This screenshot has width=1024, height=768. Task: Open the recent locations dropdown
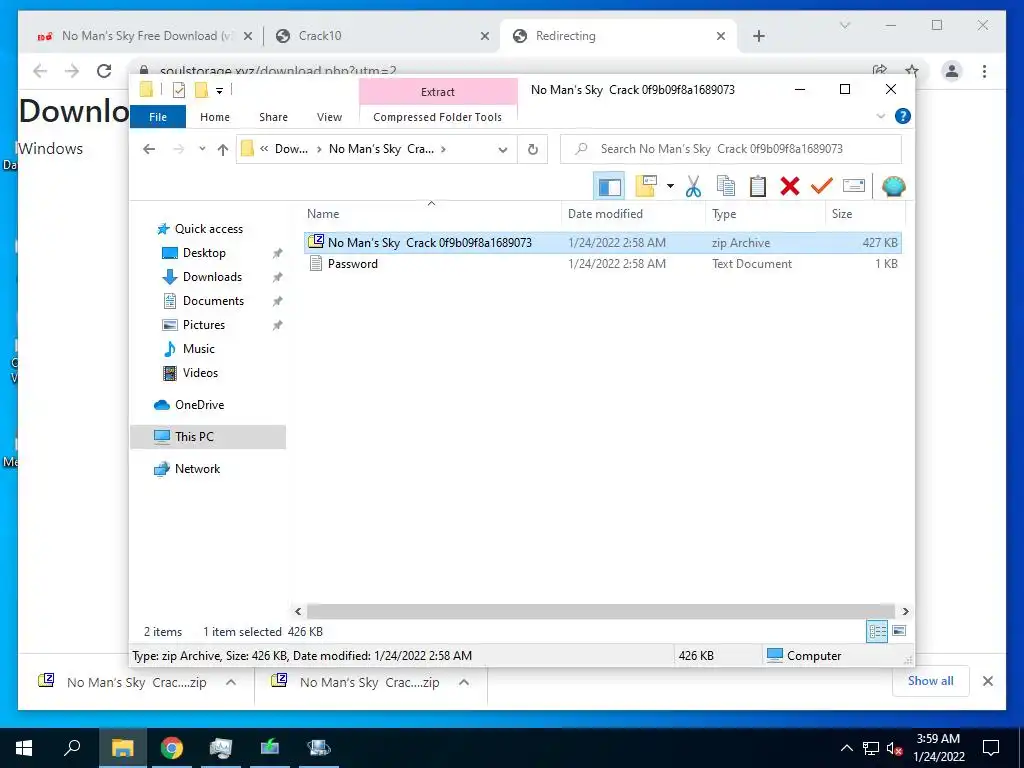(202, 149)
